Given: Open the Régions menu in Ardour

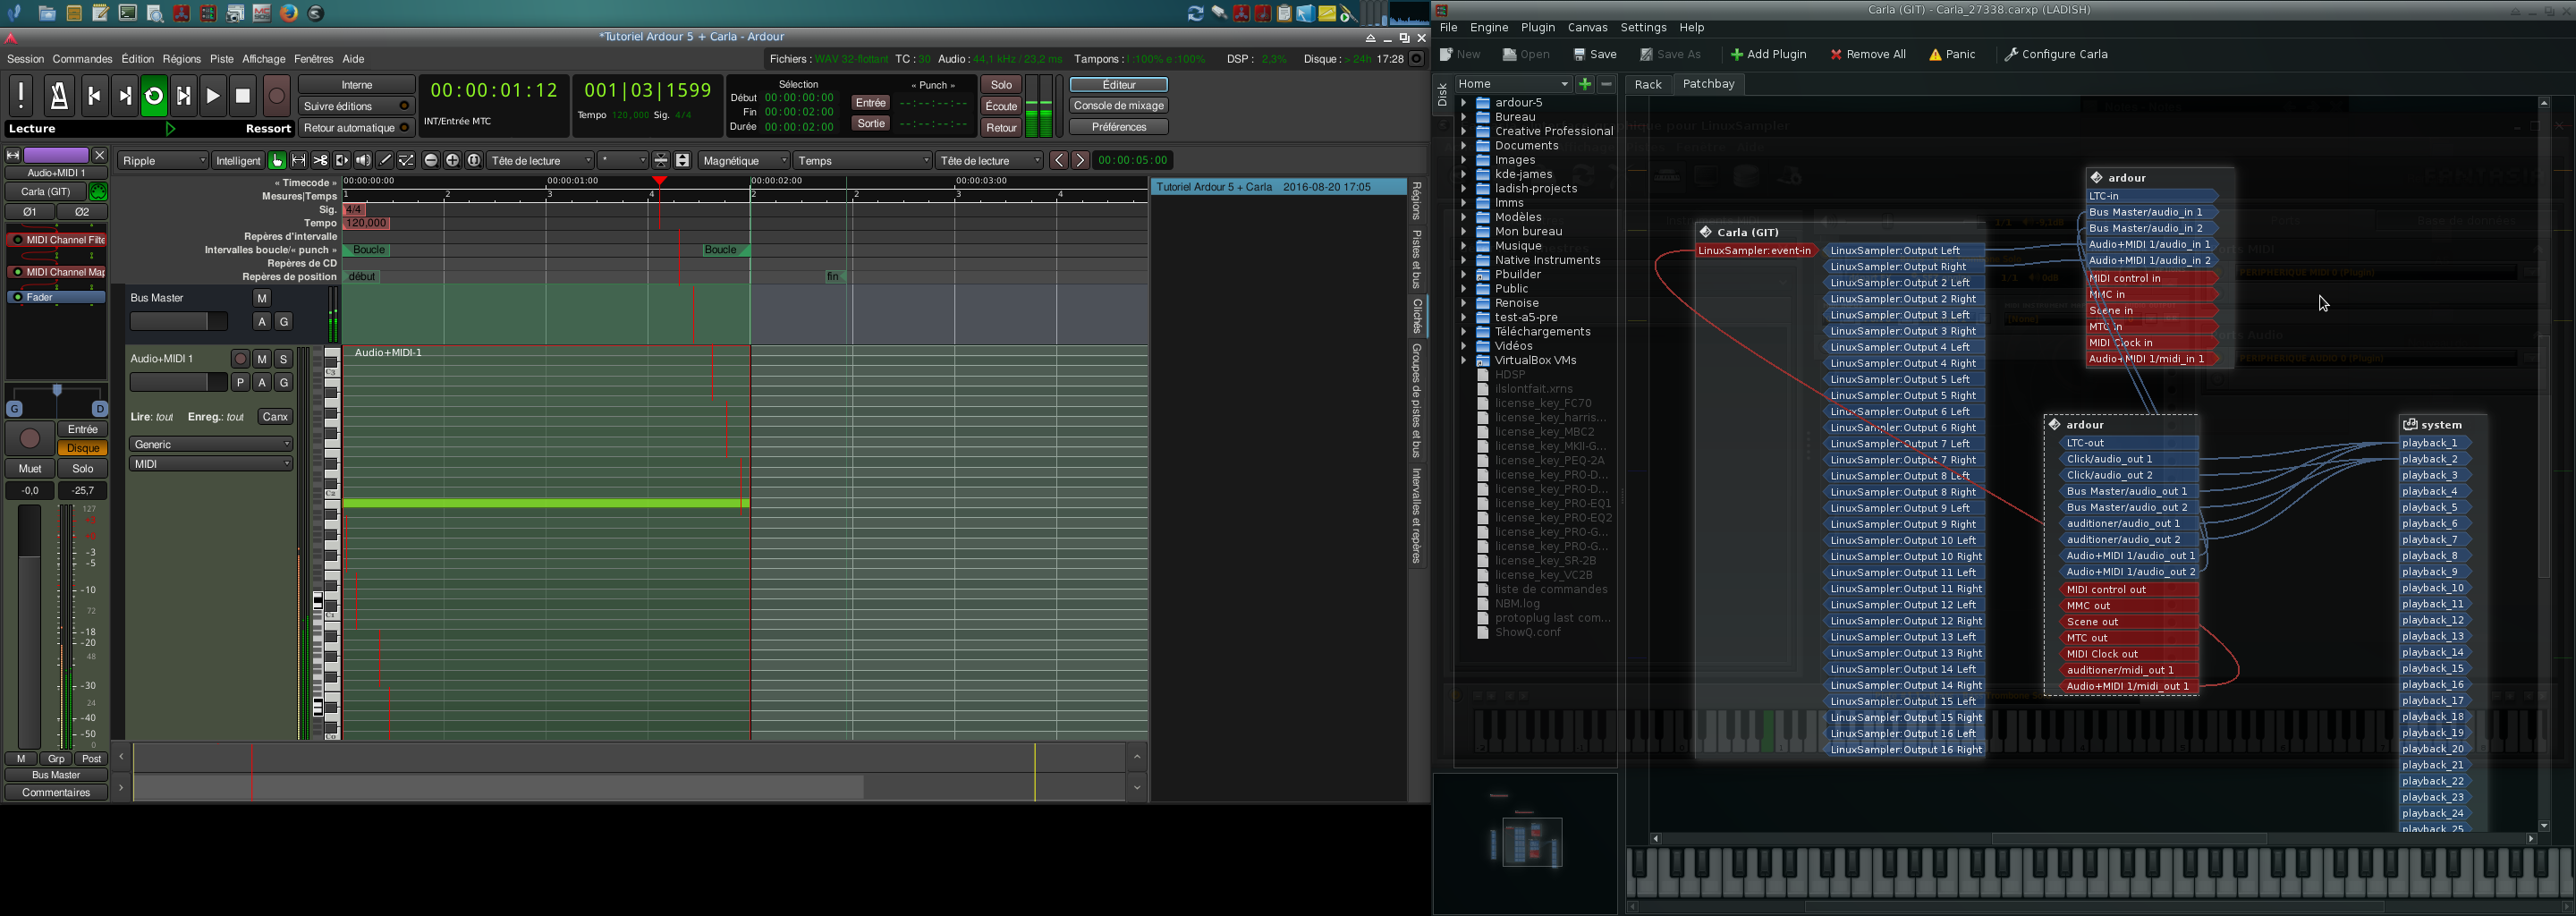Looking at the screenshot, I should click(181, 59).
